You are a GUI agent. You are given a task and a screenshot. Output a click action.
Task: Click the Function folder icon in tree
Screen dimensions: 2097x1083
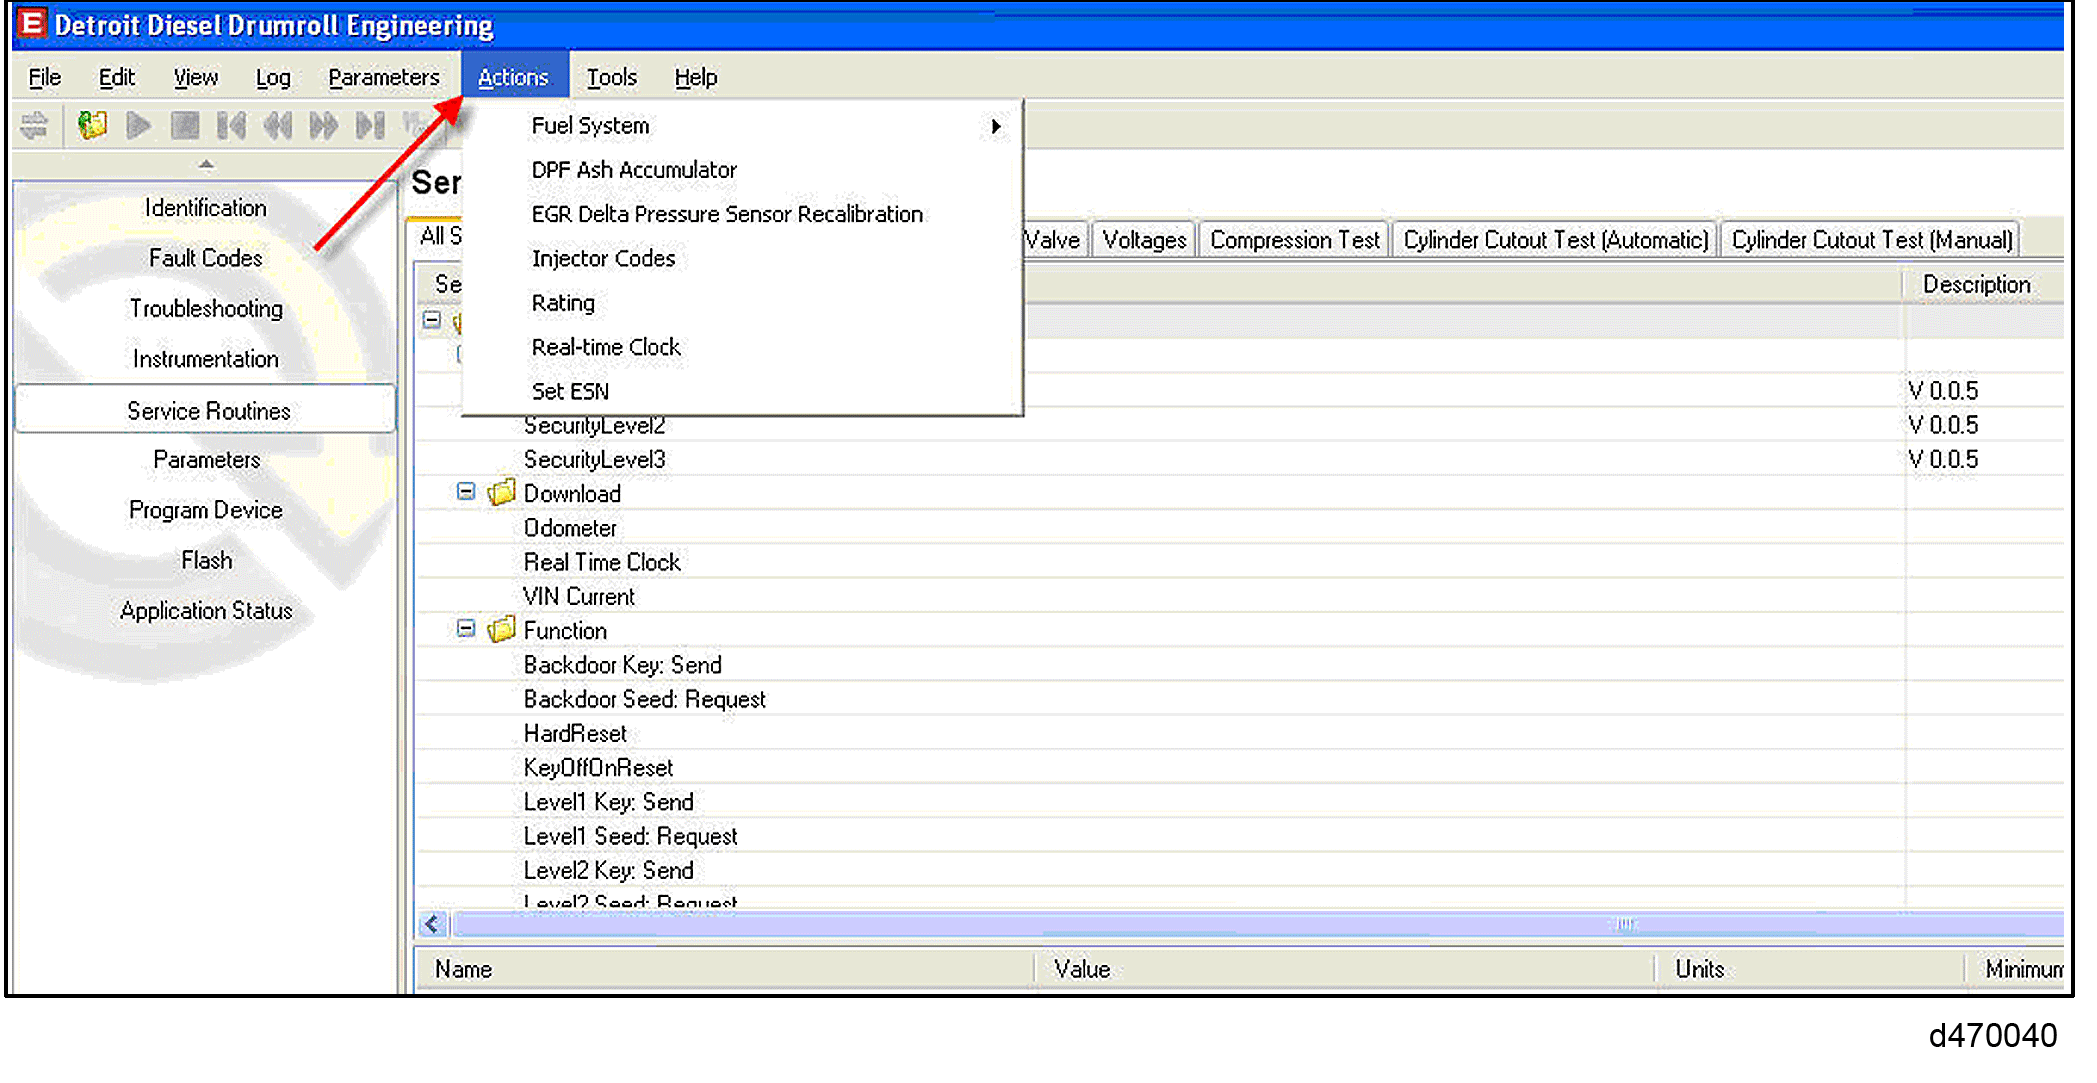[501, 630]
